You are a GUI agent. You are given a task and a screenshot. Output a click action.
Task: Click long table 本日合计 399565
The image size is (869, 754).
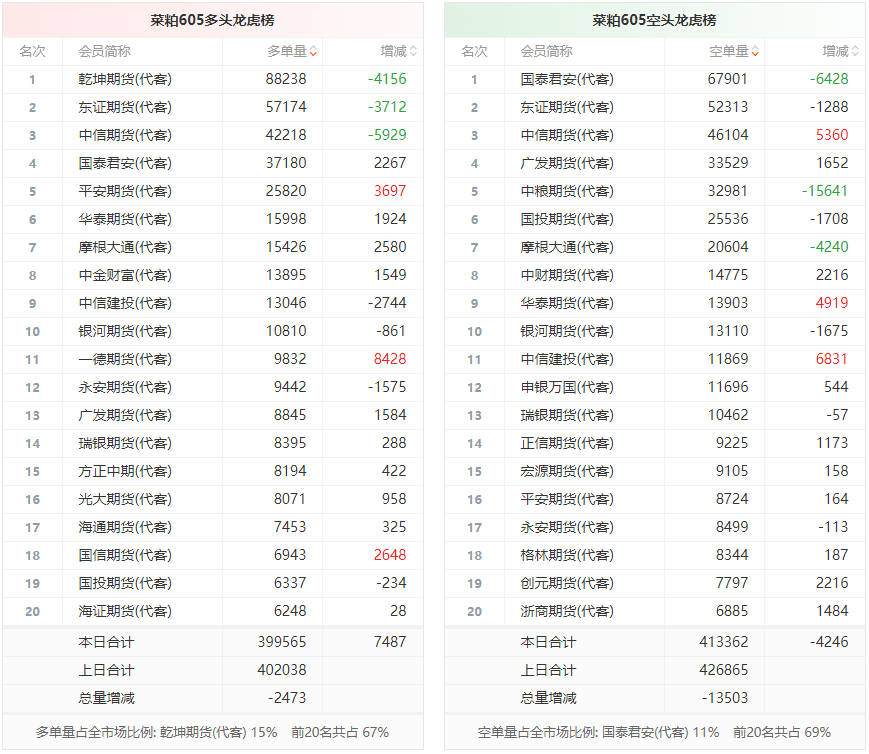pyautogui.click(x=282, y=642)
